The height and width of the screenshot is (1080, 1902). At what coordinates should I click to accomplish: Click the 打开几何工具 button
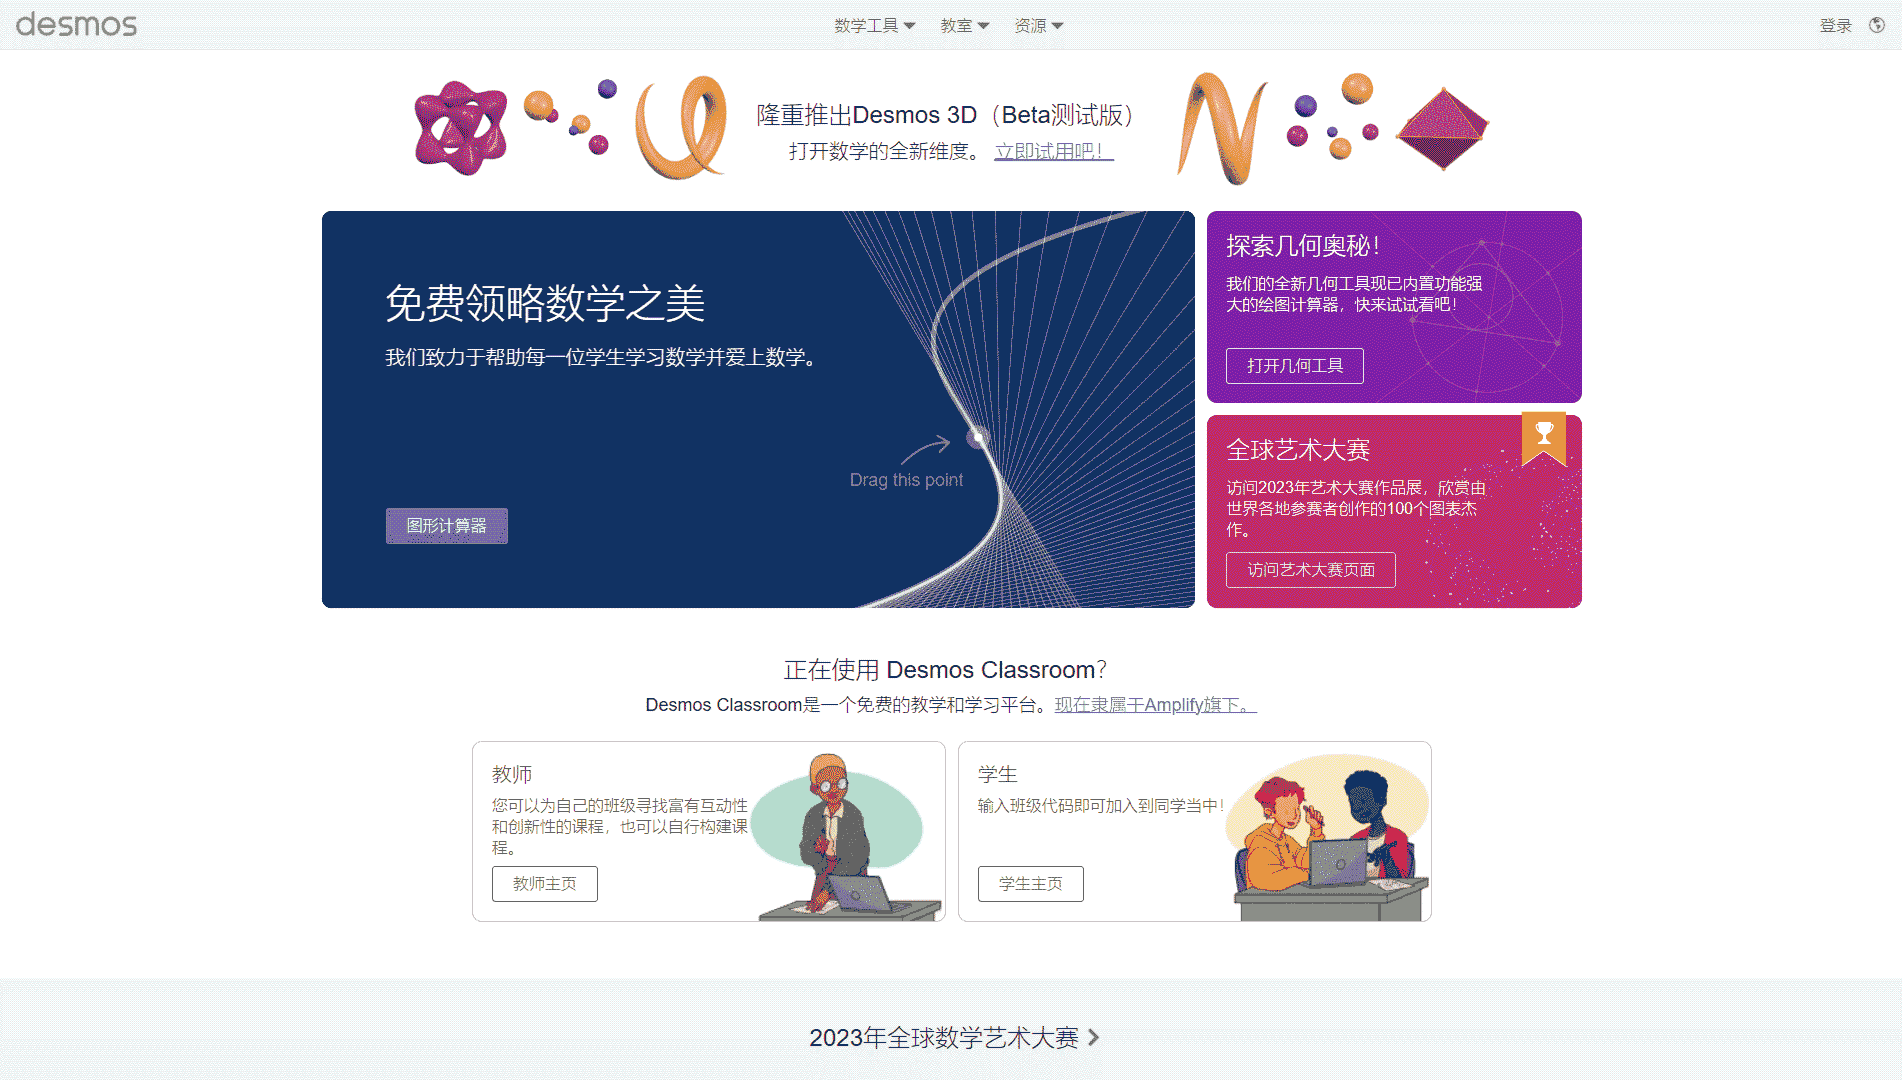coord(1295,366)
